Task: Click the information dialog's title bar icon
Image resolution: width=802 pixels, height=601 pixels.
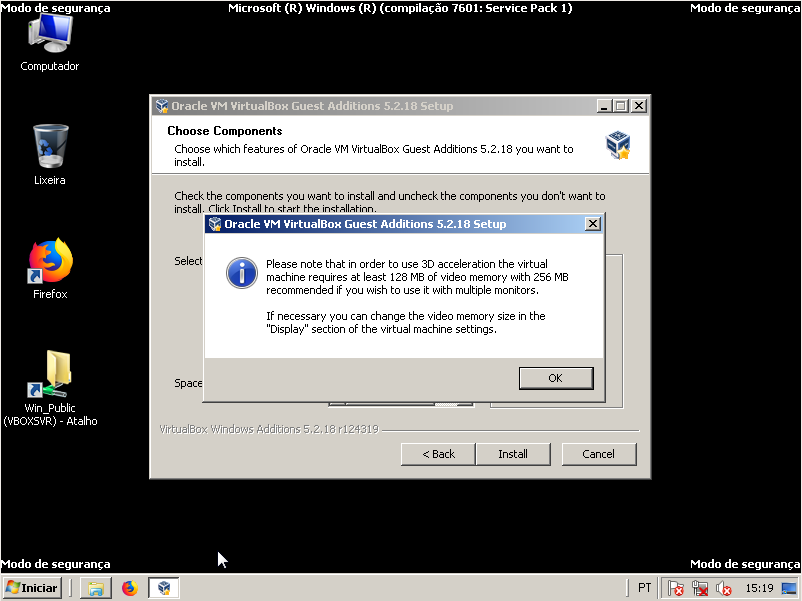Action: (215, 224)
